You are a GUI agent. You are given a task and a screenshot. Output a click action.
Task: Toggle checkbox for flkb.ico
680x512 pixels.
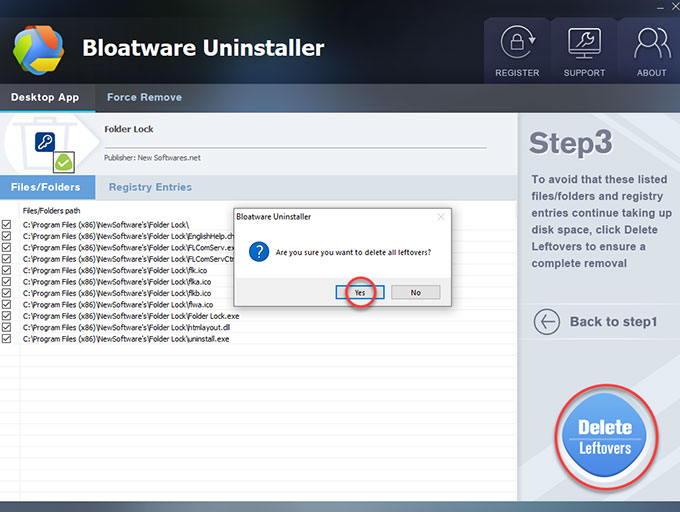point(7,293)
